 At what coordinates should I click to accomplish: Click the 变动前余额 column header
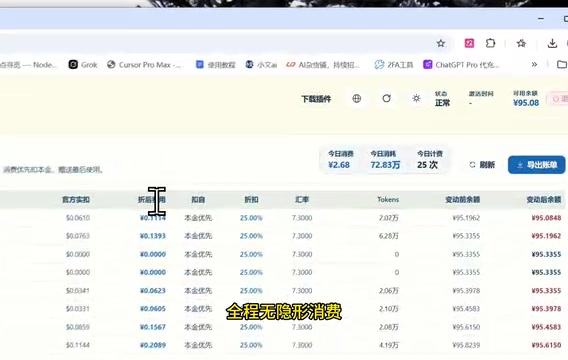pos(463,200)
